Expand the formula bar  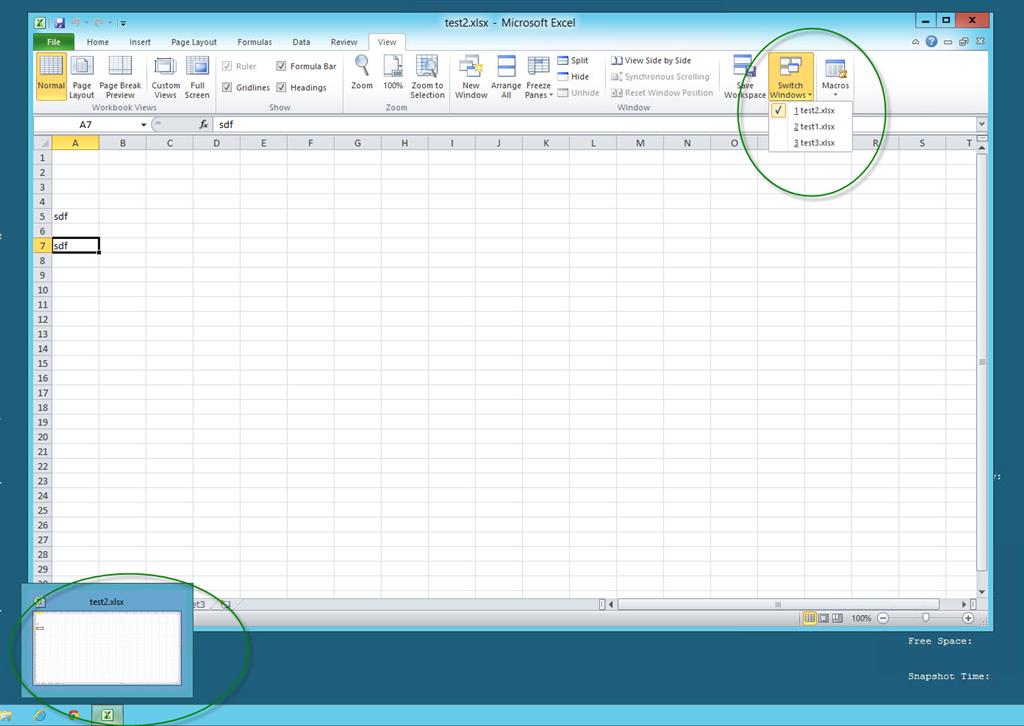coord(982,124)
